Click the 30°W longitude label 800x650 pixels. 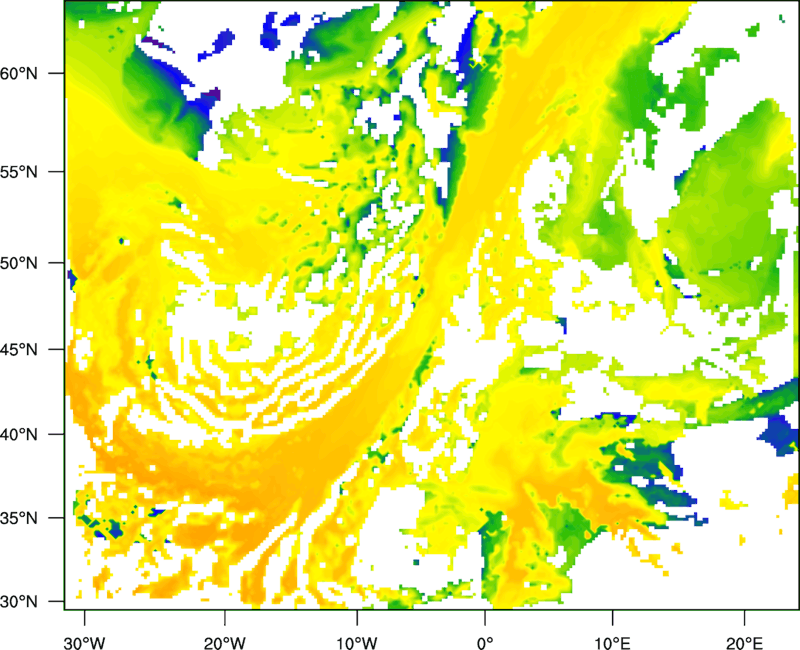coord(85,643)
